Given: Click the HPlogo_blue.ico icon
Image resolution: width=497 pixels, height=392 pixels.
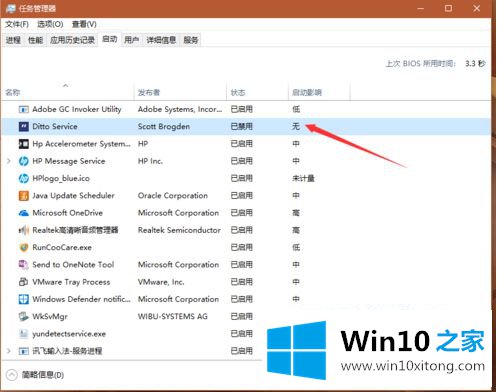Looking at the screenshot, I should pos(23,179).
